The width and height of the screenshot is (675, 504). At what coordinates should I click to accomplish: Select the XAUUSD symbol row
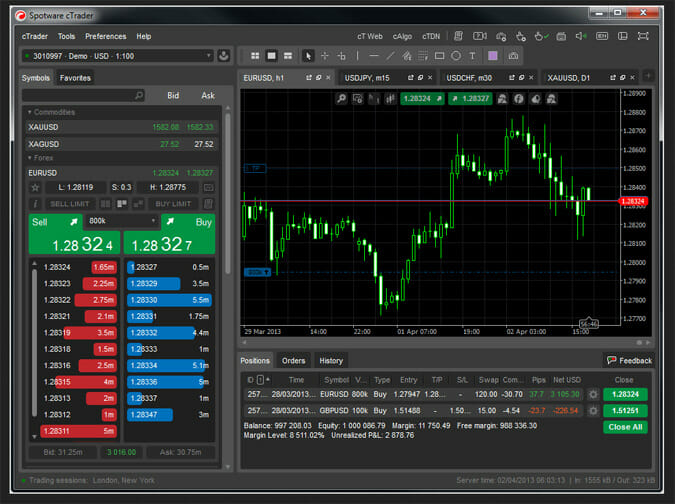(x=121, y=127)
